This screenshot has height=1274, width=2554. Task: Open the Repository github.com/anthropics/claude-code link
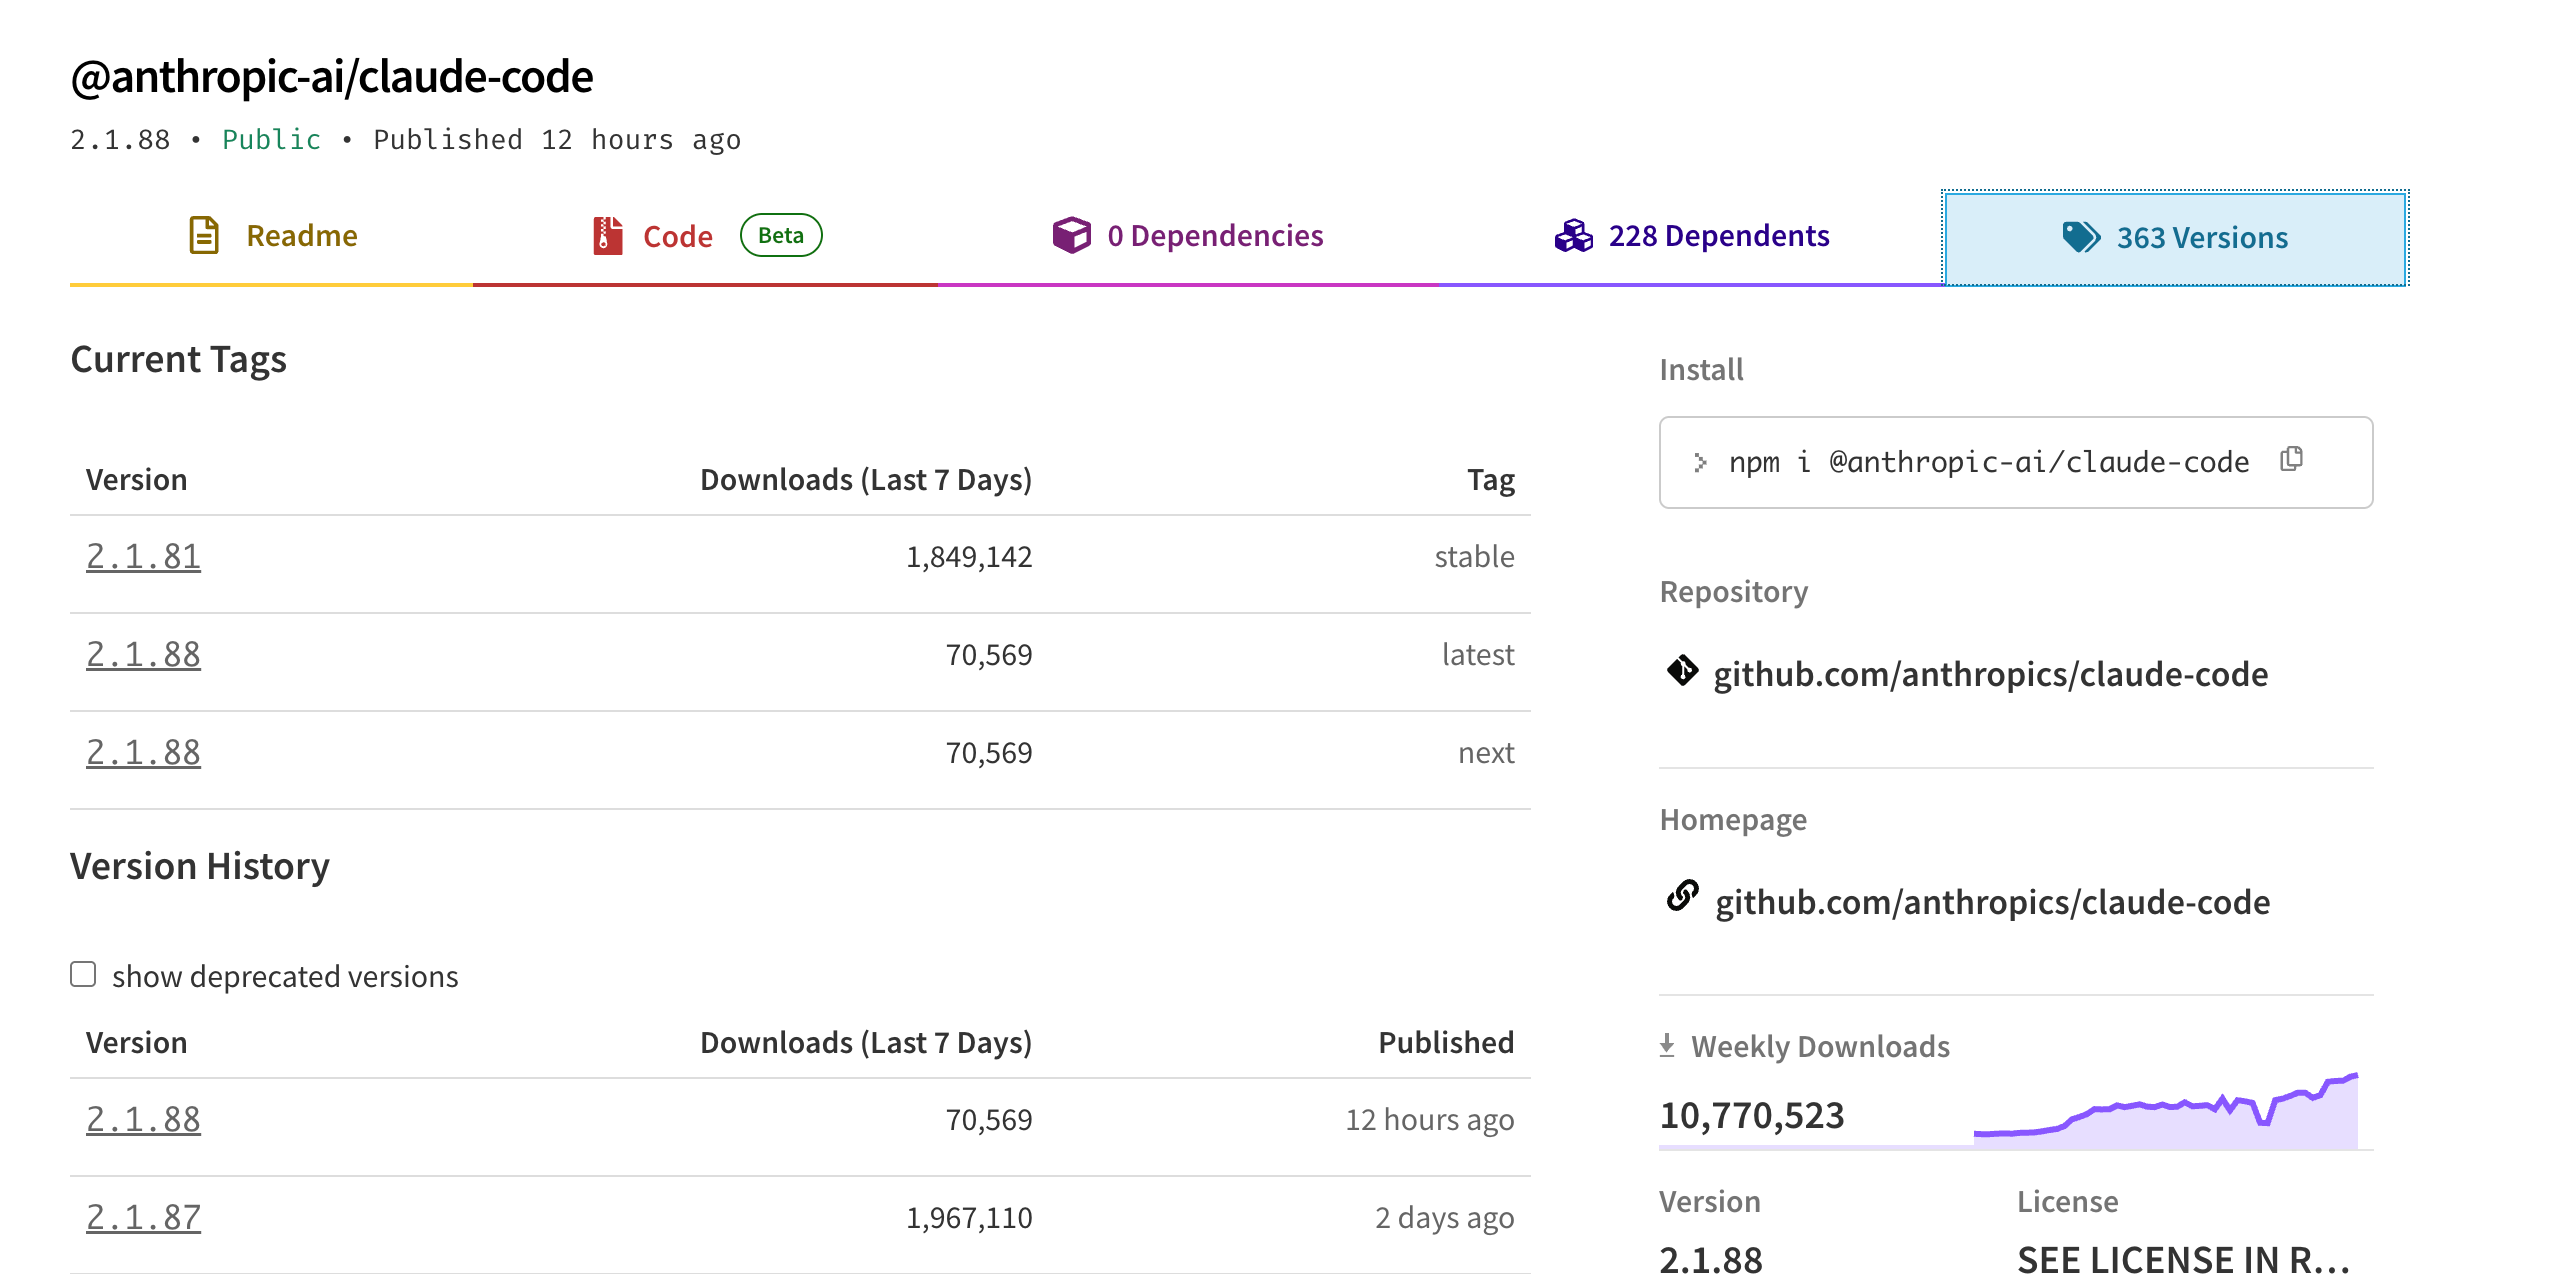coord(1990,674)
